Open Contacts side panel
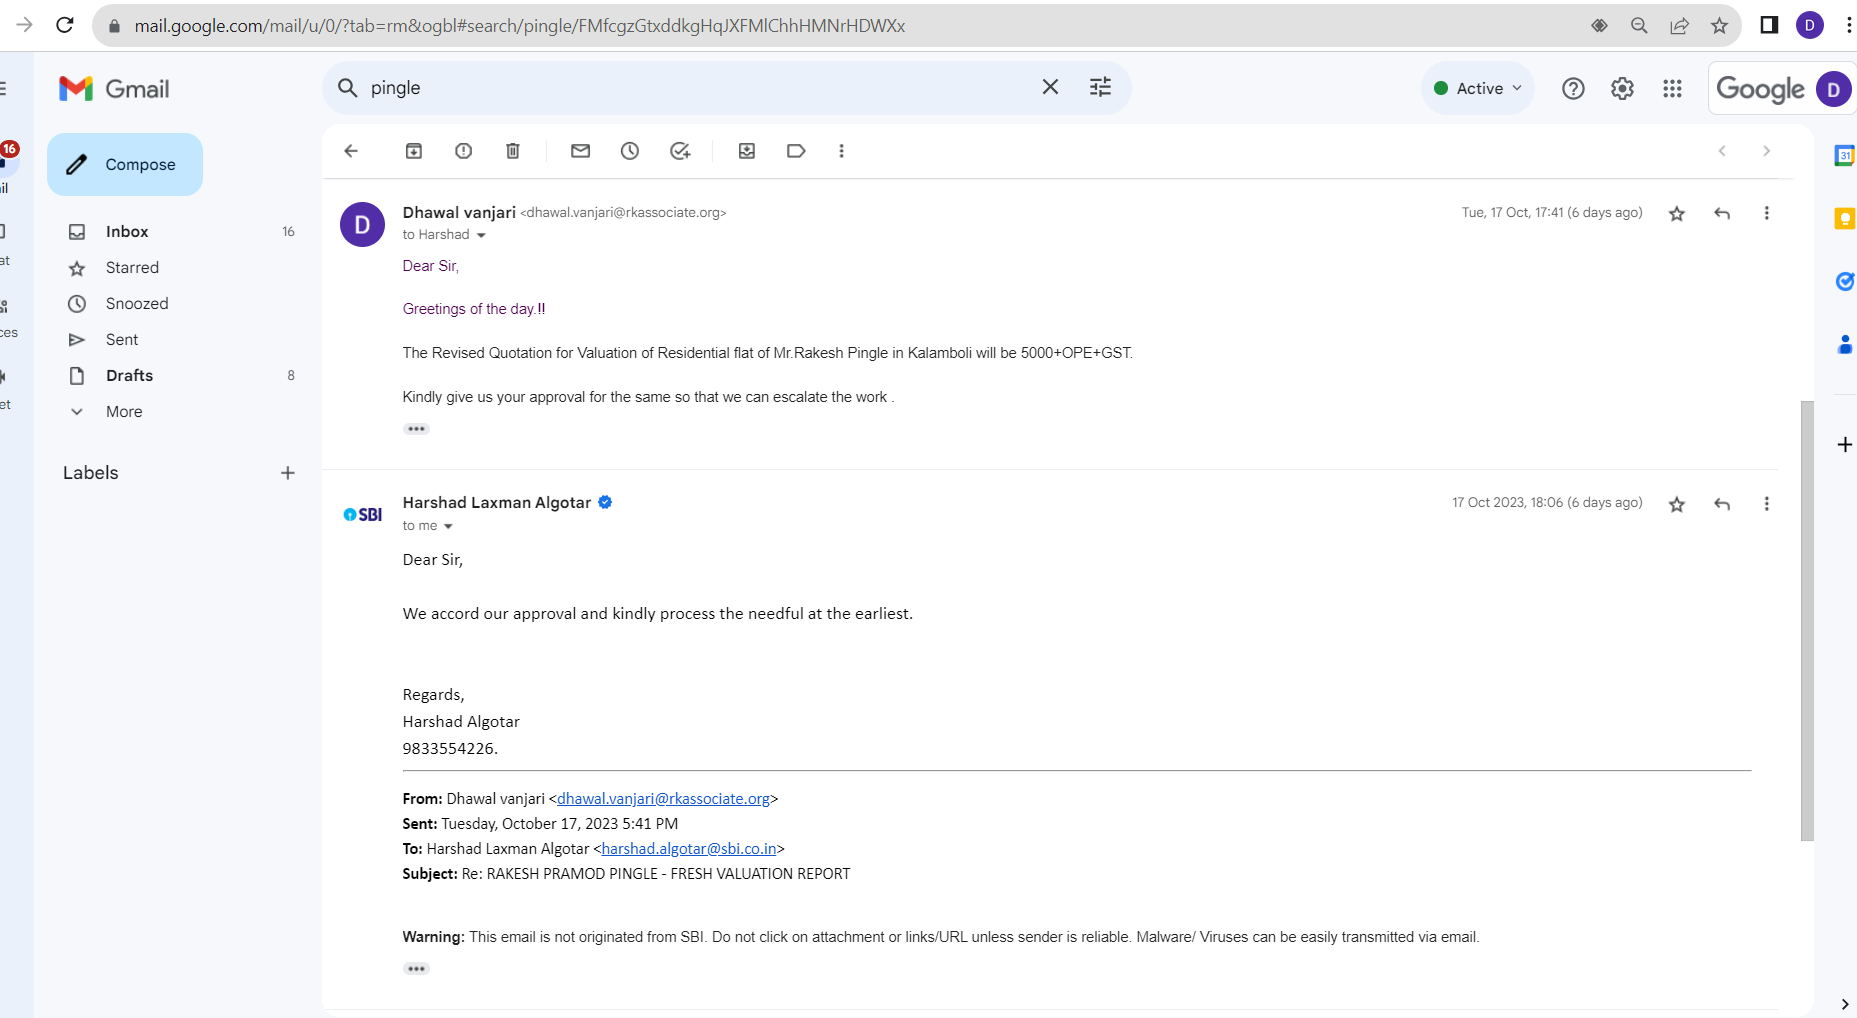The height and width of the screenshot is (1018, 1857). pyautogui.click(x=1845, y=344)
